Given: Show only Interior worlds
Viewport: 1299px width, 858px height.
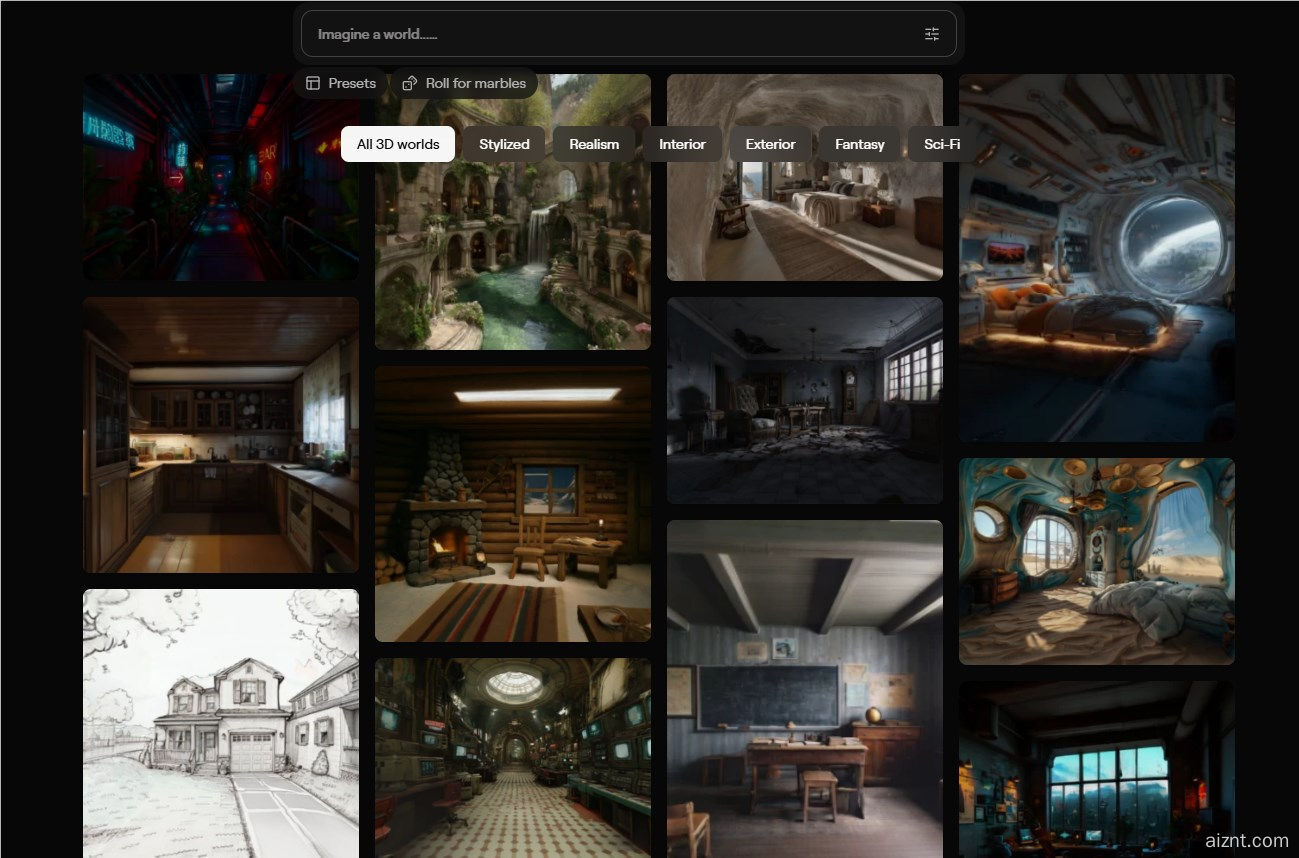Looking at the screenshot, I should coord(682,144).
